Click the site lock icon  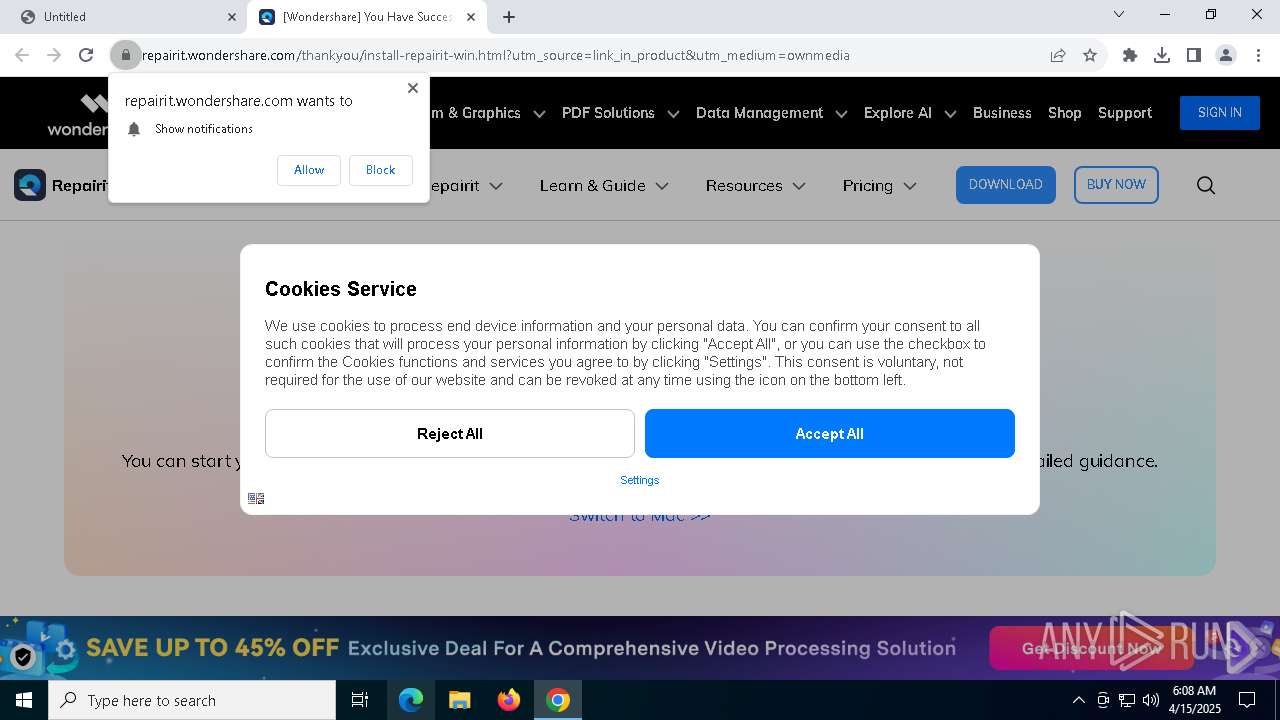pyautogui.click(x=125, y=55)
